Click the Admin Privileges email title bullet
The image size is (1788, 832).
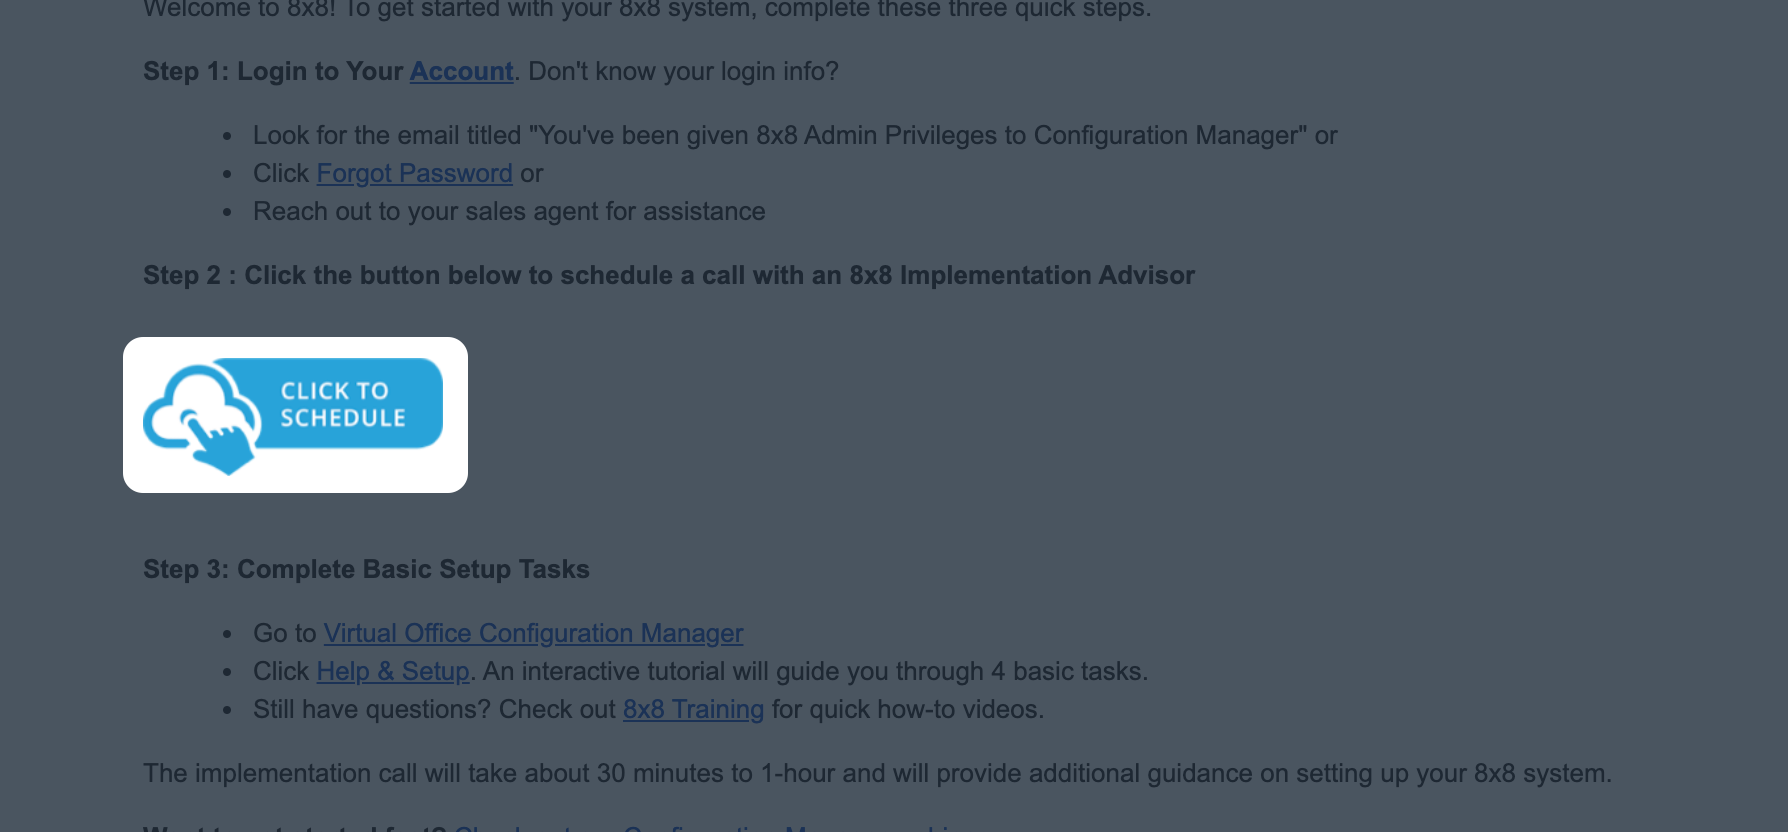click(x=795, y=135)
